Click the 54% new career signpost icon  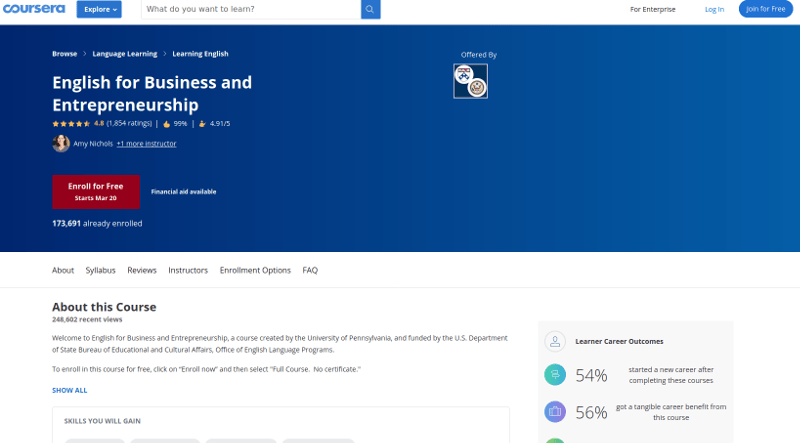coord(555,375)
